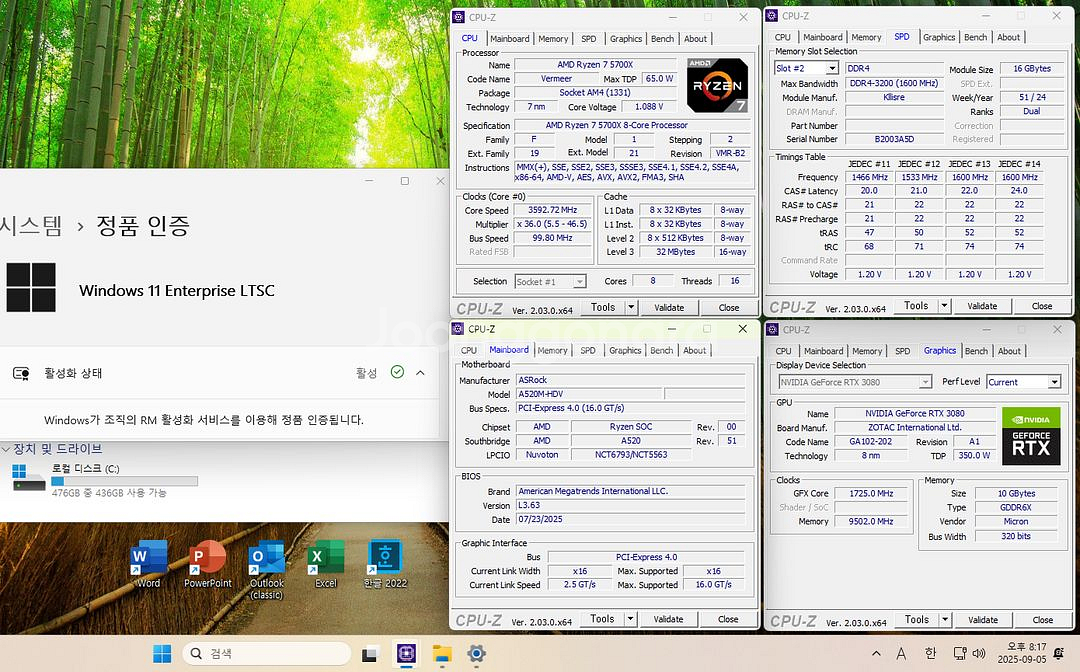1080x672 pixels.
Task: Click the serial number B2003A5D field
Action: click(893, 139)
